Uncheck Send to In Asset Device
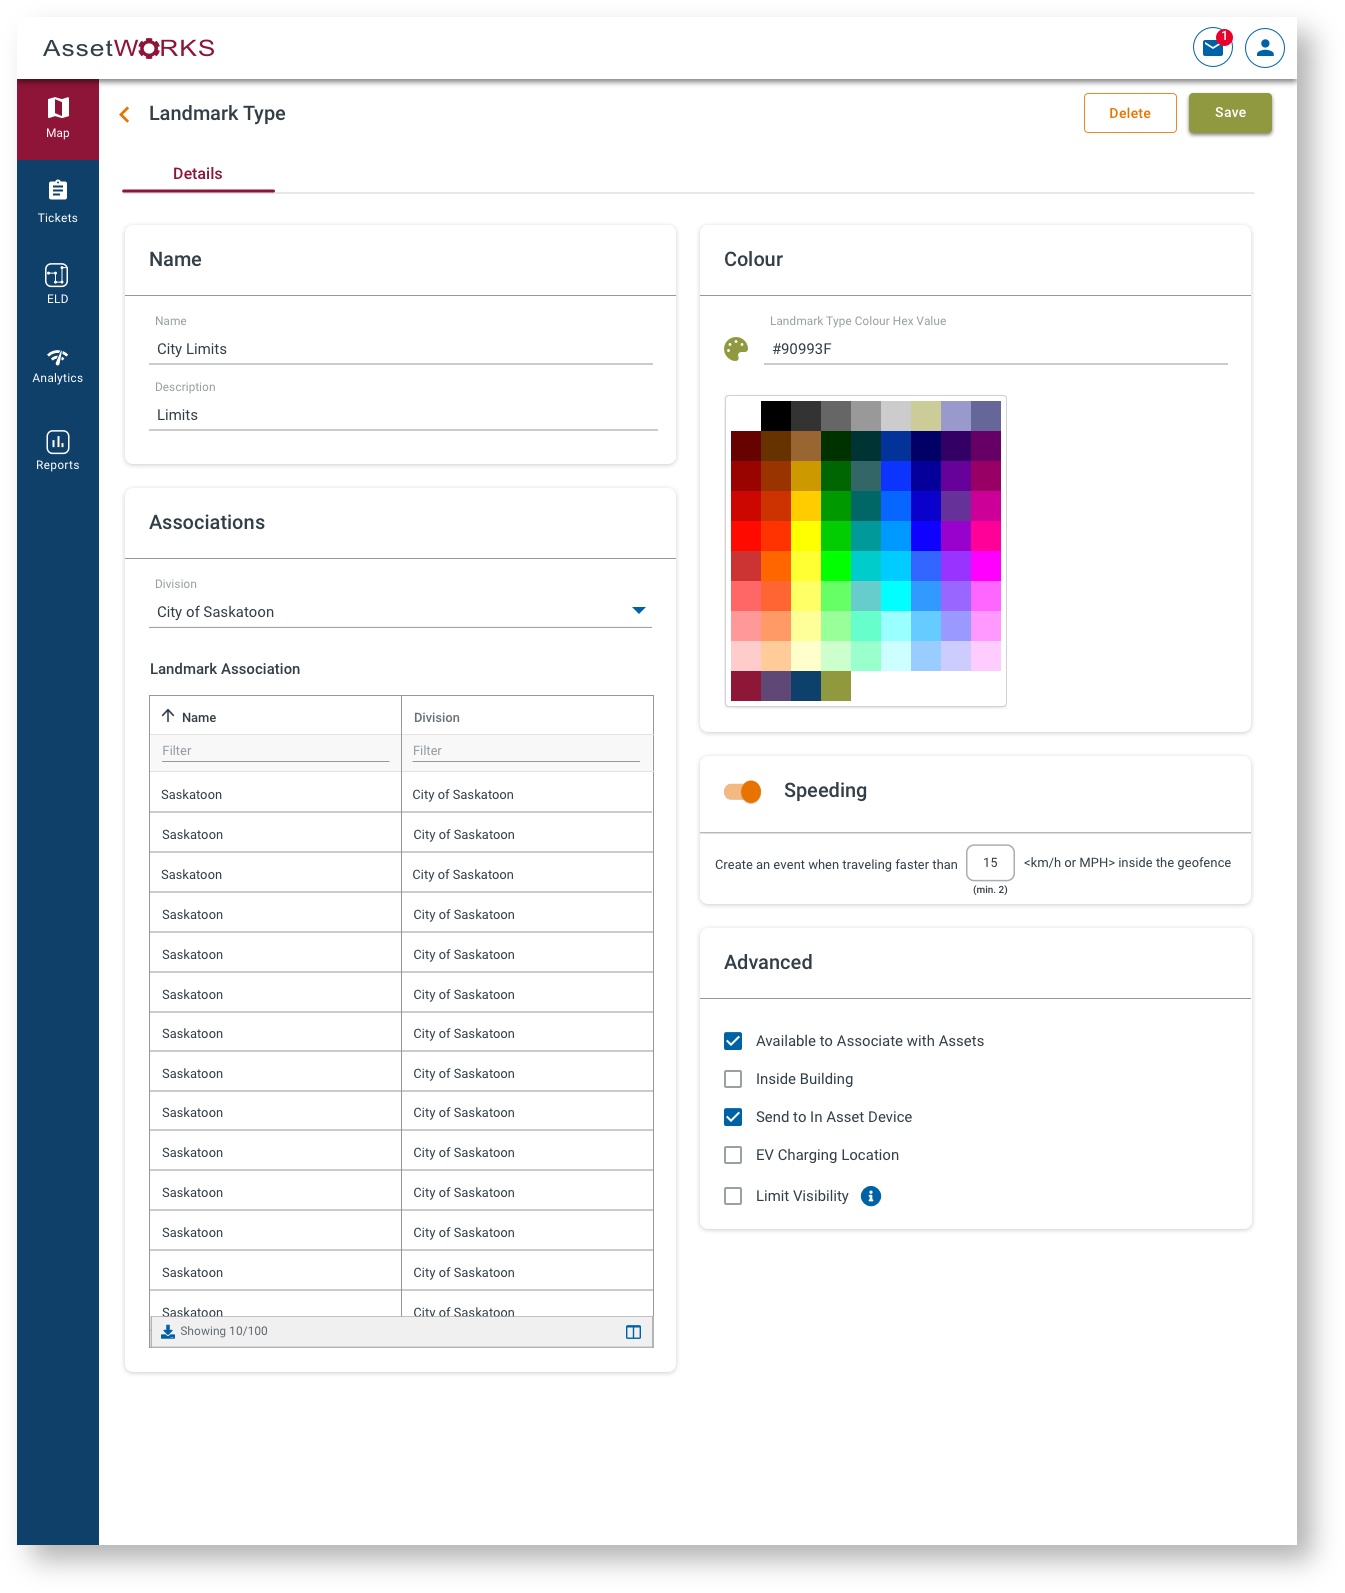The height and width of the screenshot is (1593, 1345). pos(733,1117)
